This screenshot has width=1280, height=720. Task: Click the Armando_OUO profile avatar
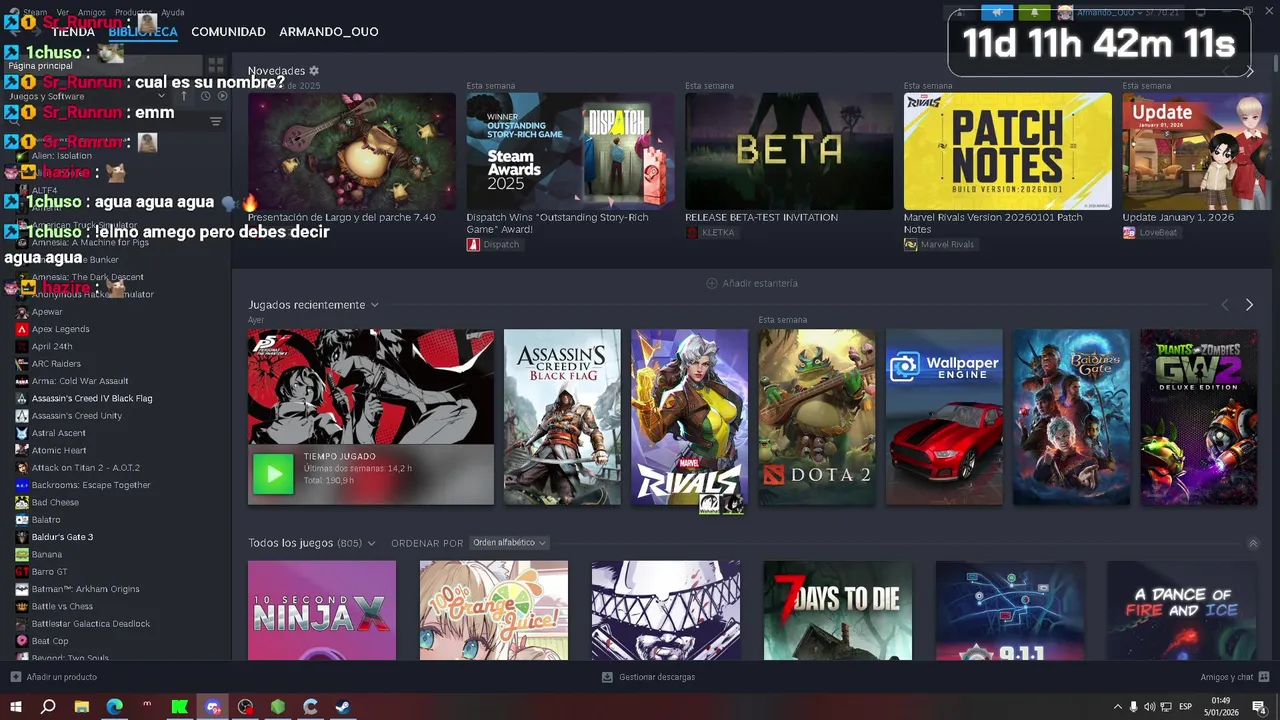pyautogui.click(x=1065, y=12)
